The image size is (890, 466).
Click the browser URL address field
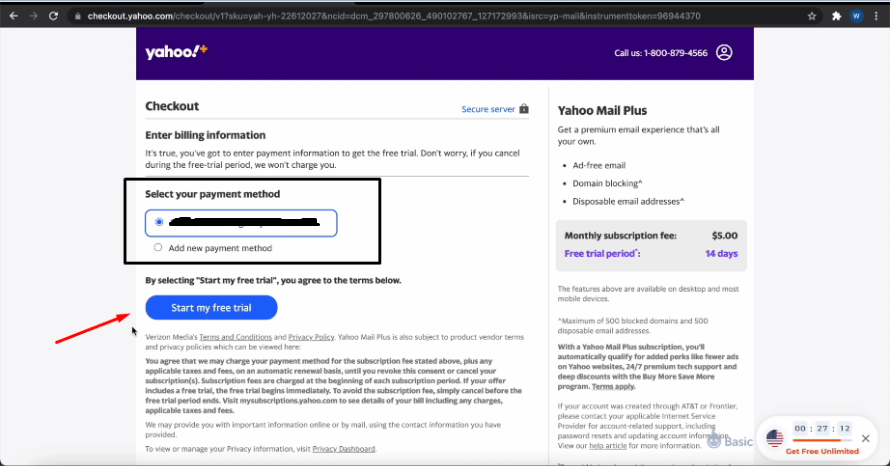pos(443,16)
